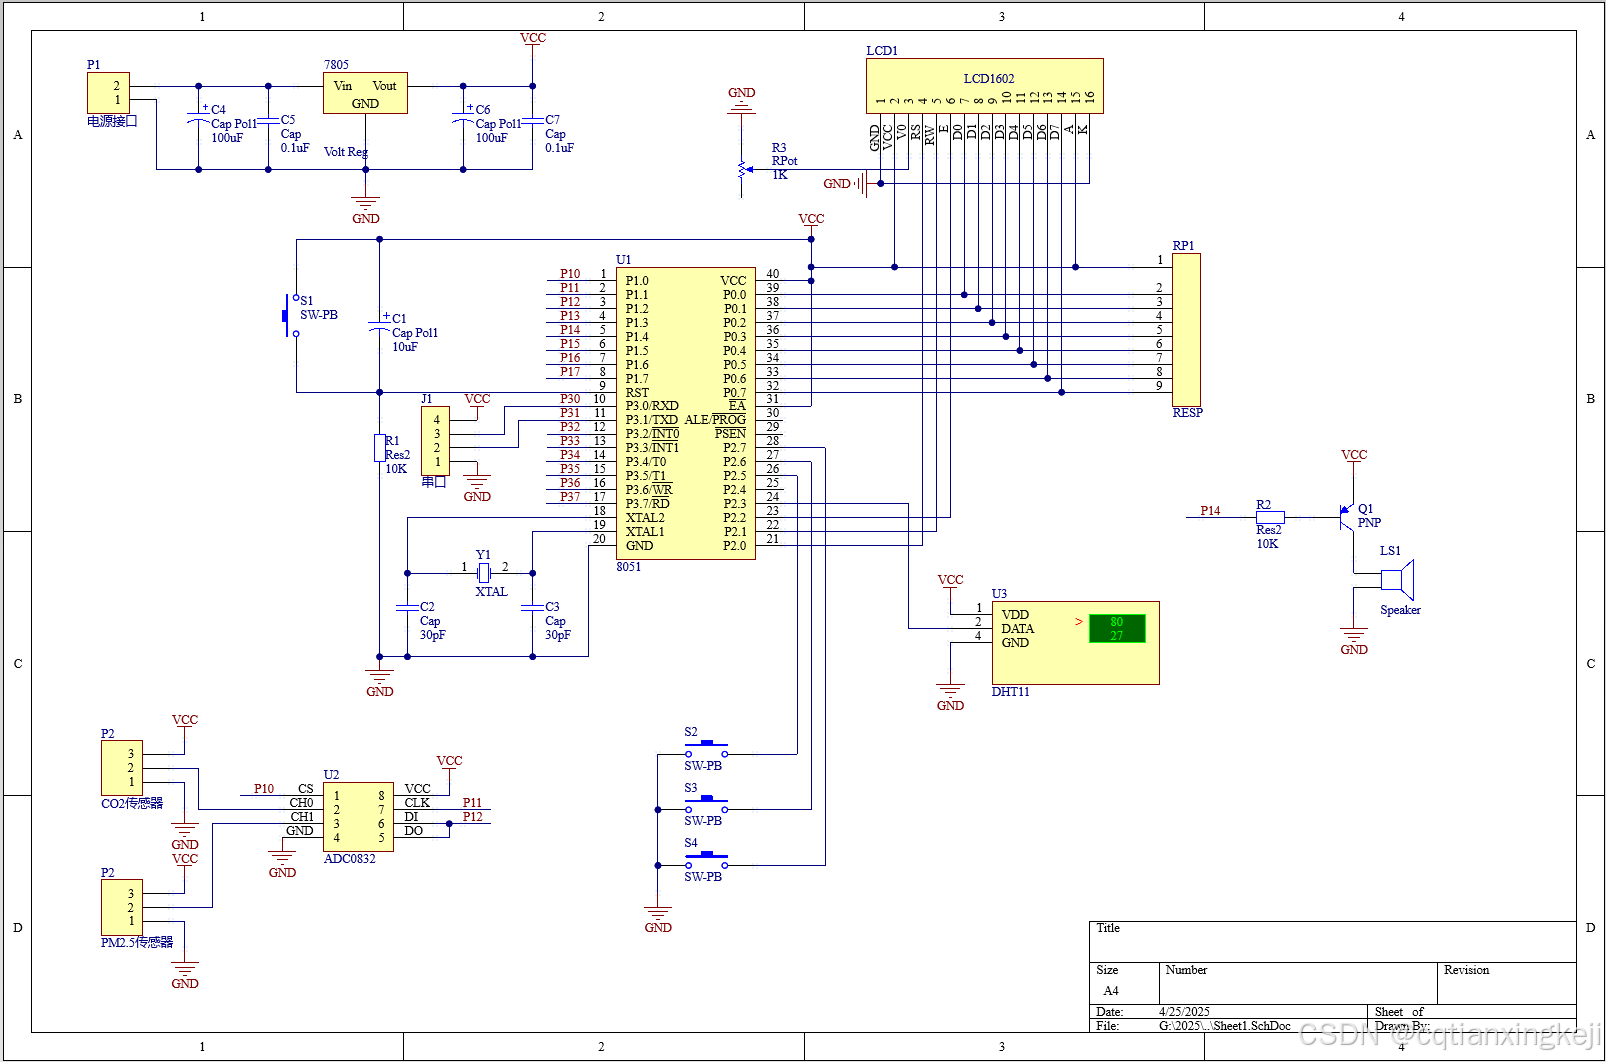Click the C2 30pF capacitor symbol
This screenshot has height=1062, width=1606.
click(407, 608)
